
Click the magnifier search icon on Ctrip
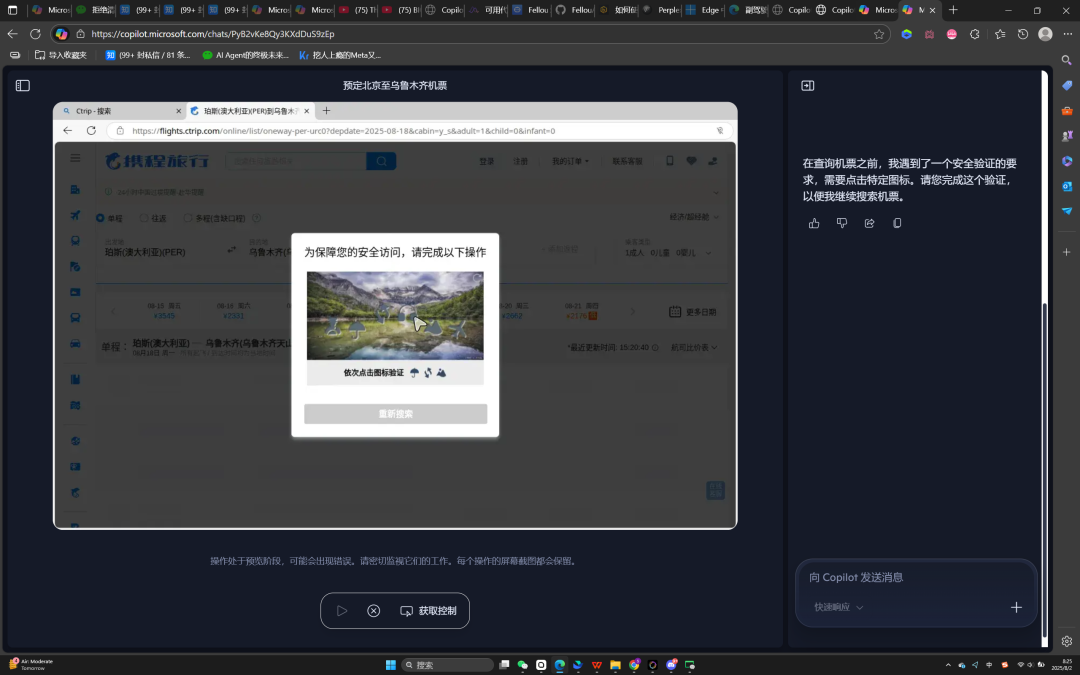point(382,161)
